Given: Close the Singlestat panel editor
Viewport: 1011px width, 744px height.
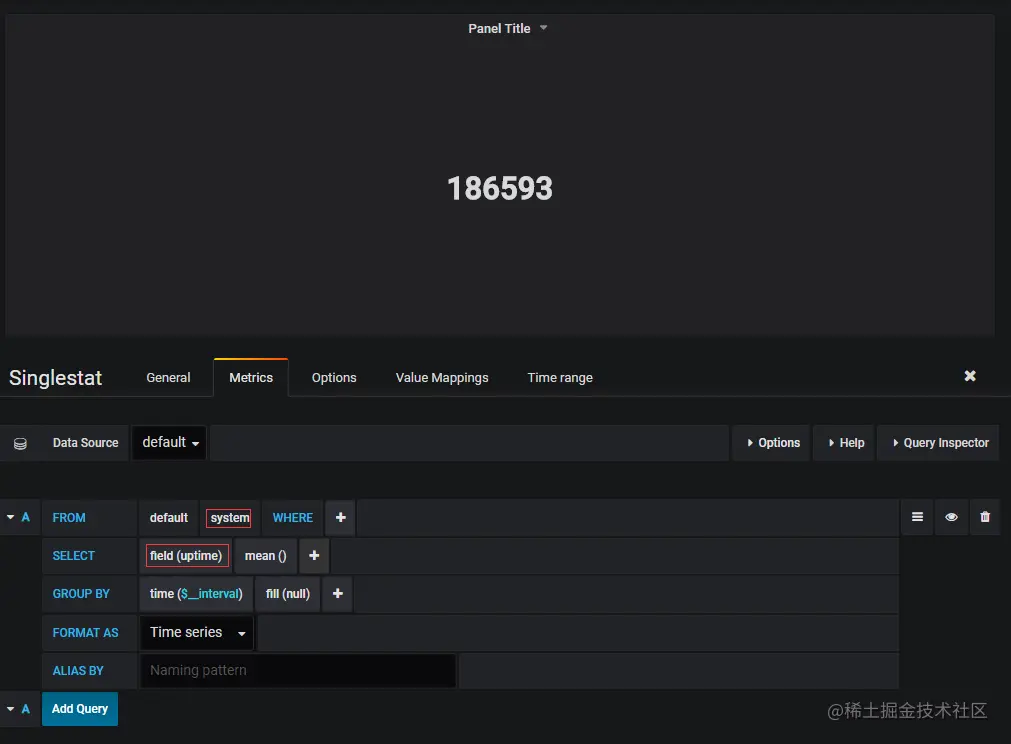Looking at the screenshot, I should [x=970, y=376].
